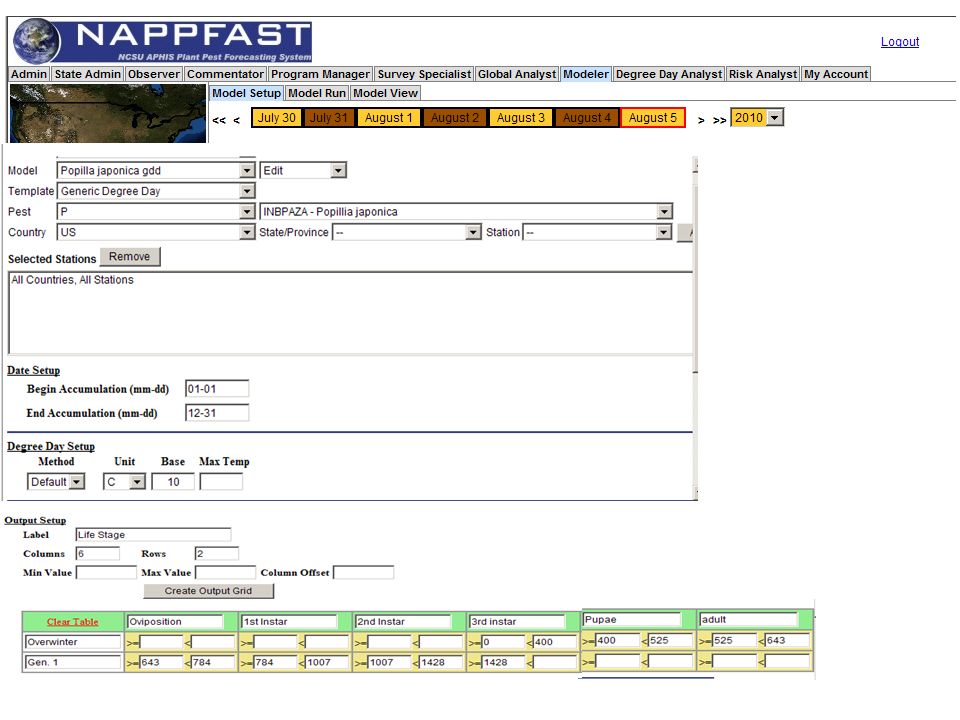Open the Global Analyst tab
This screenshot has width=960, height=720.
517,74
